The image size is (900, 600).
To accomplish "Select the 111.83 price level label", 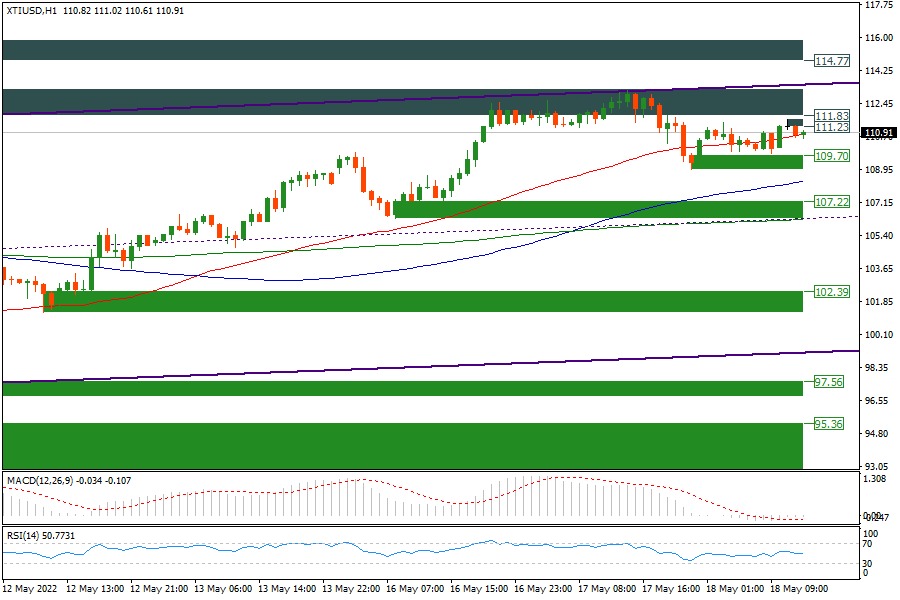I will pos(832,116).
